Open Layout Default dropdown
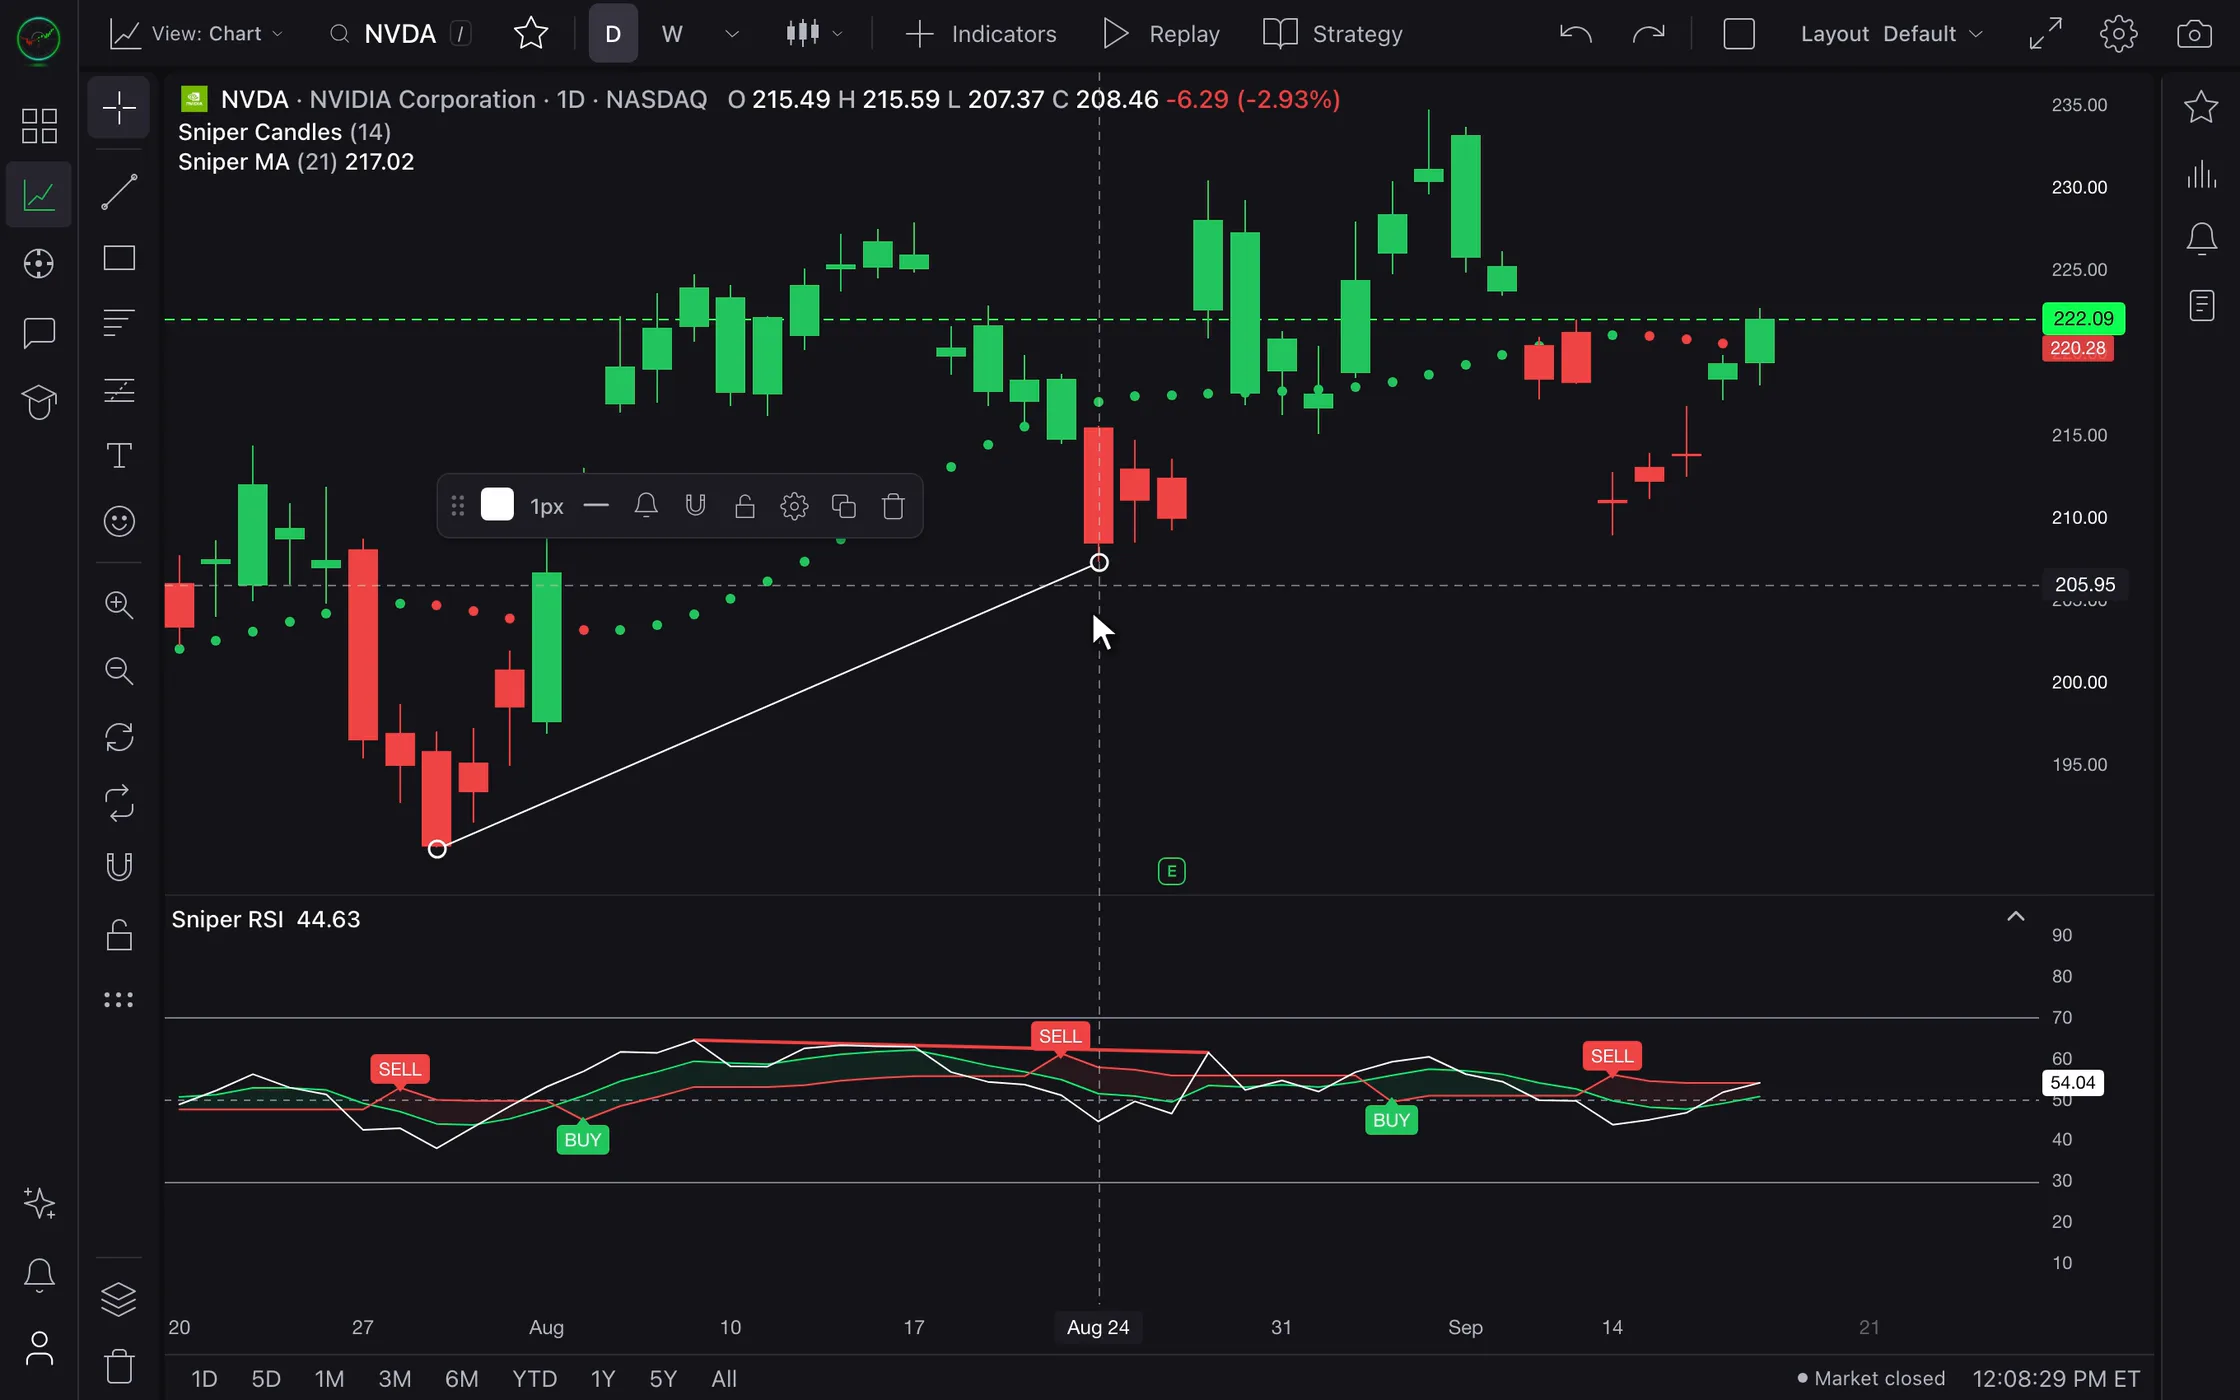Screen dimensions: 2240x1400 tap(1892, 34)
